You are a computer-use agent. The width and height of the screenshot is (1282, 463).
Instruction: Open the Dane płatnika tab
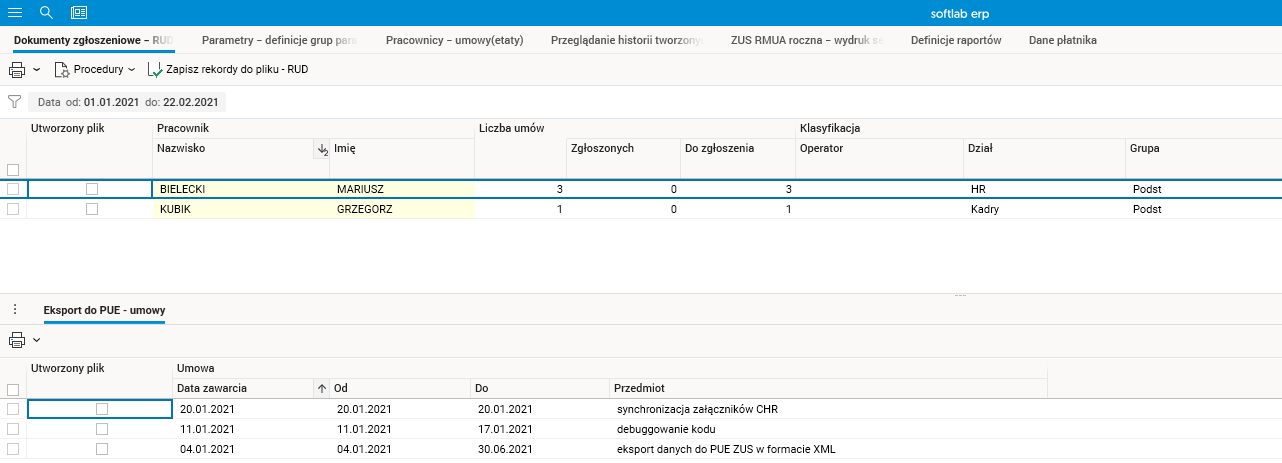click(x=1062, y=41)
